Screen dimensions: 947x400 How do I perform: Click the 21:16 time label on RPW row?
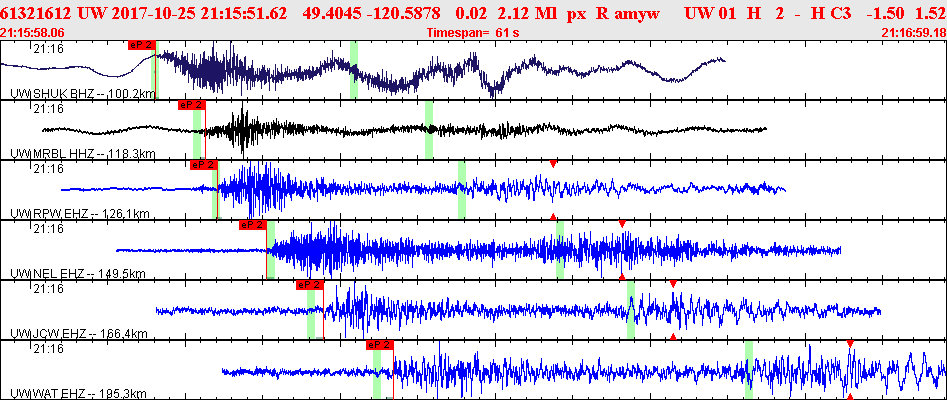click(48, 169)
